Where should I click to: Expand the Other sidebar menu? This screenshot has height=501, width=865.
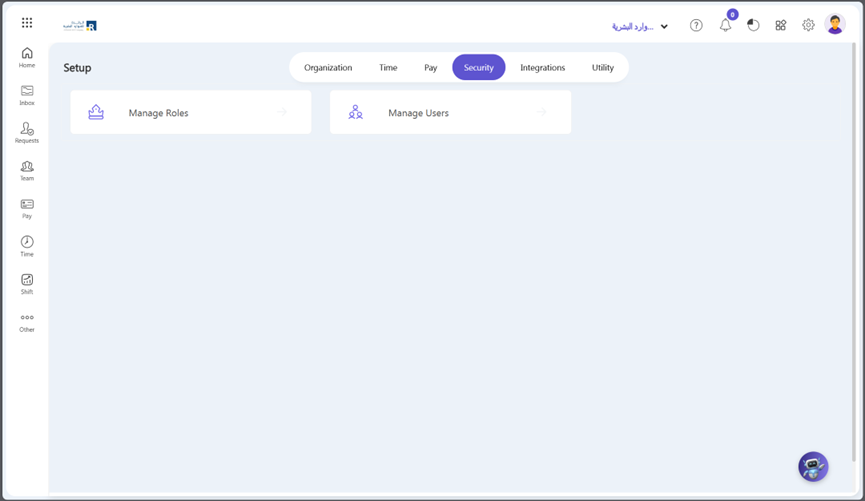(x=27, y=322)
